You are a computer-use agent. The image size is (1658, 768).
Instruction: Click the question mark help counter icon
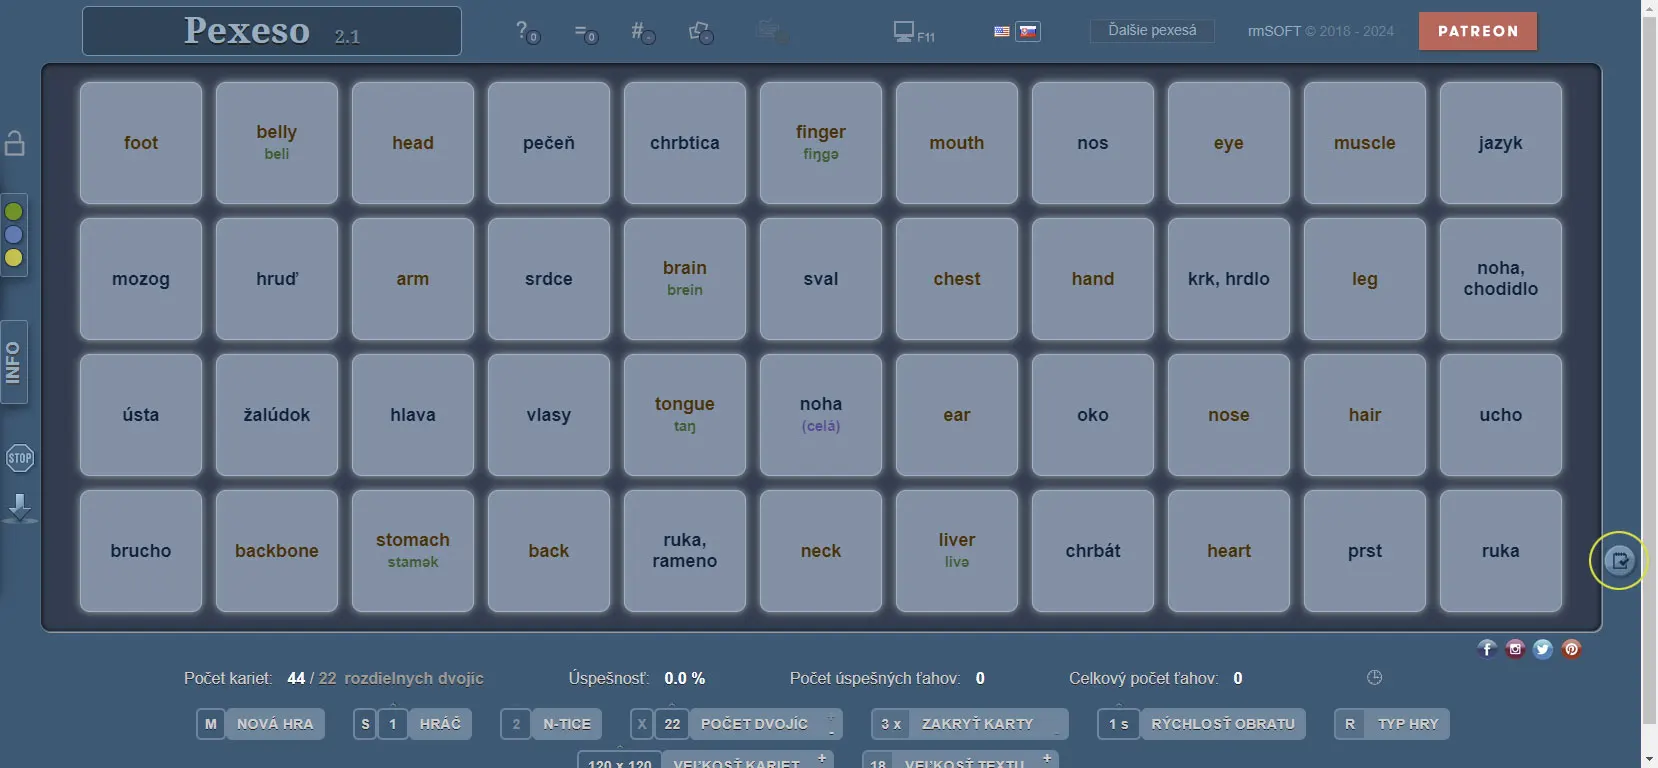[526, 32]
